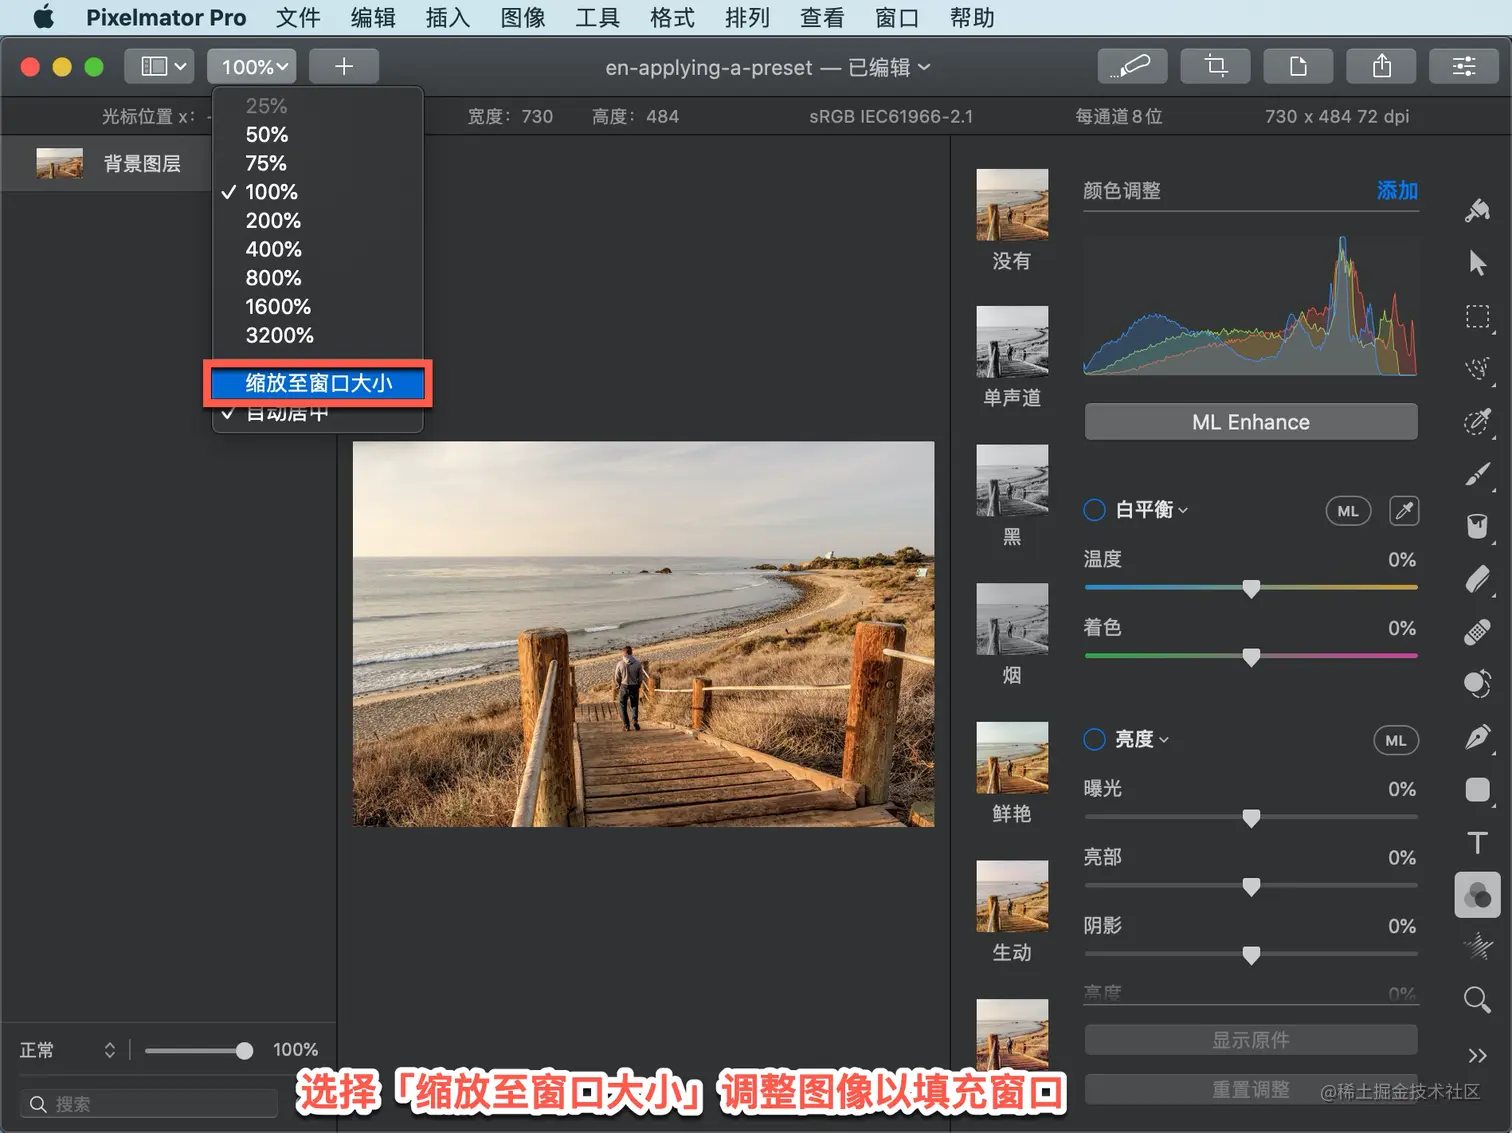Toggle ML for 白平衡
1512x1133 pixels.
tap(1348, 511)
